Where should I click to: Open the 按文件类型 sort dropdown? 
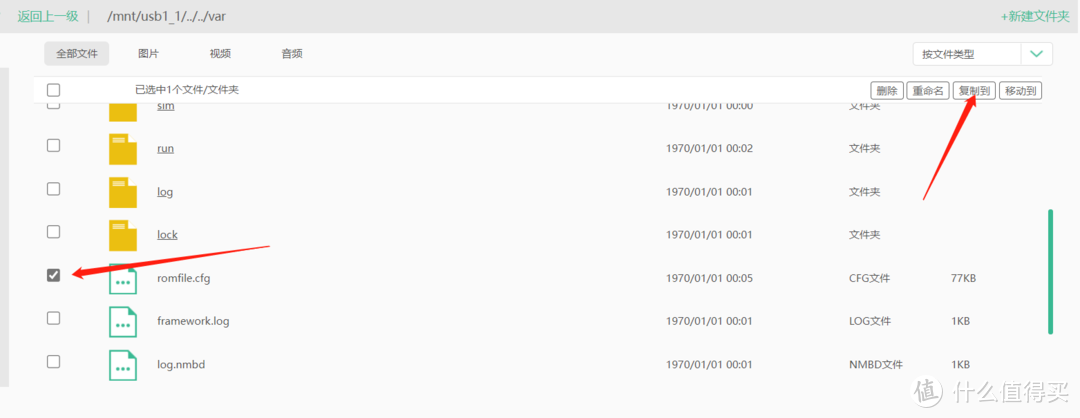(x=967, y=54)
